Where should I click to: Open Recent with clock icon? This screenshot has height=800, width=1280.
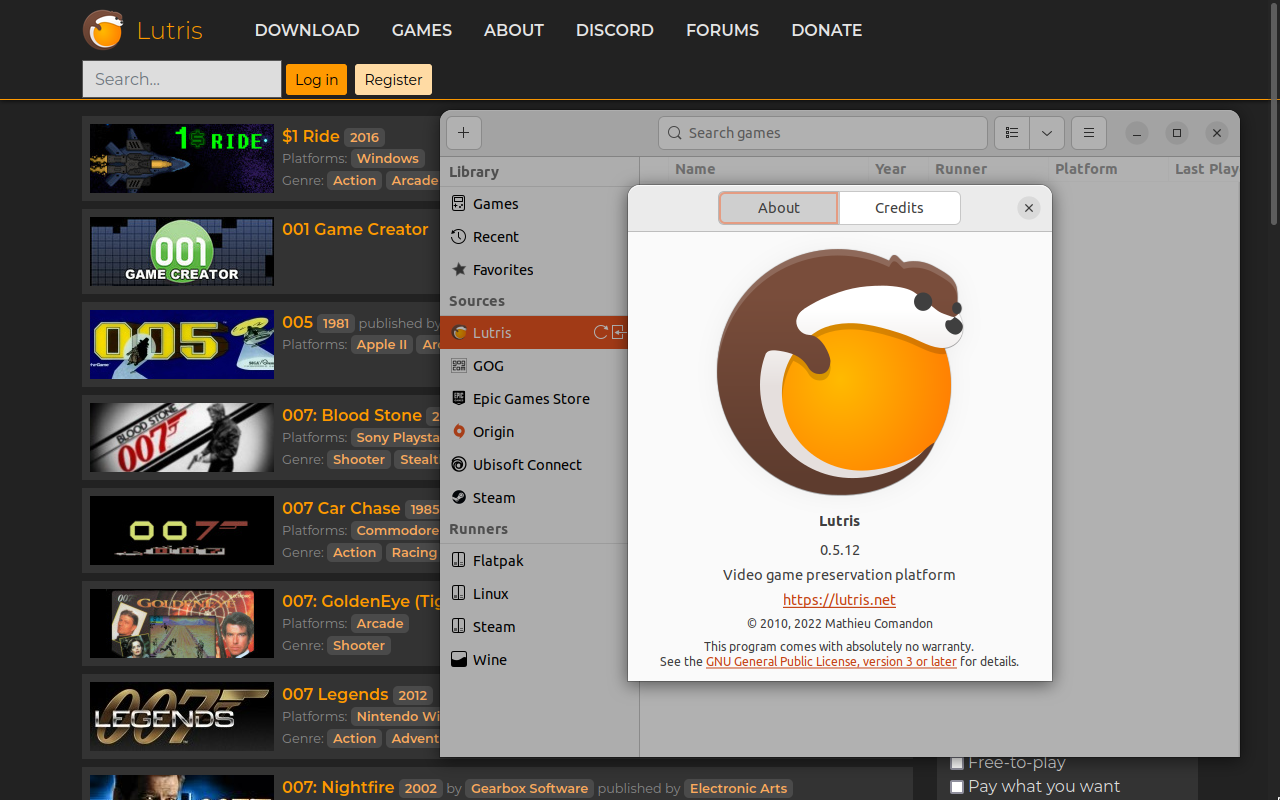tap(459, 237)
